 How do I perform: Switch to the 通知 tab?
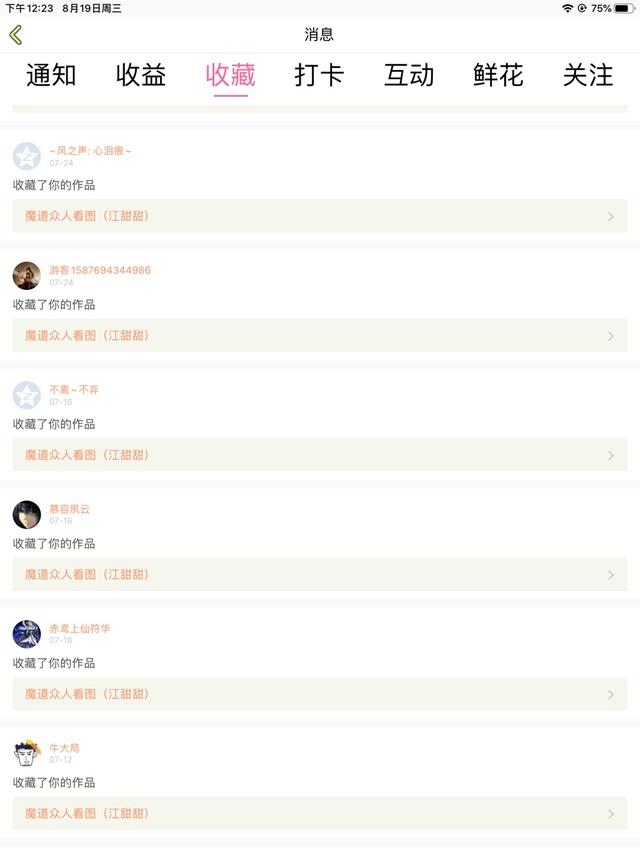(x=51, y=75)
